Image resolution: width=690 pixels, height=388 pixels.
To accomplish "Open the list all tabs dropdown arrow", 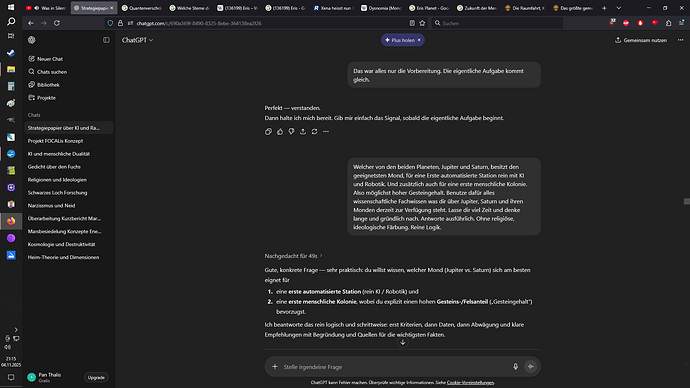I will pos(619,8).
